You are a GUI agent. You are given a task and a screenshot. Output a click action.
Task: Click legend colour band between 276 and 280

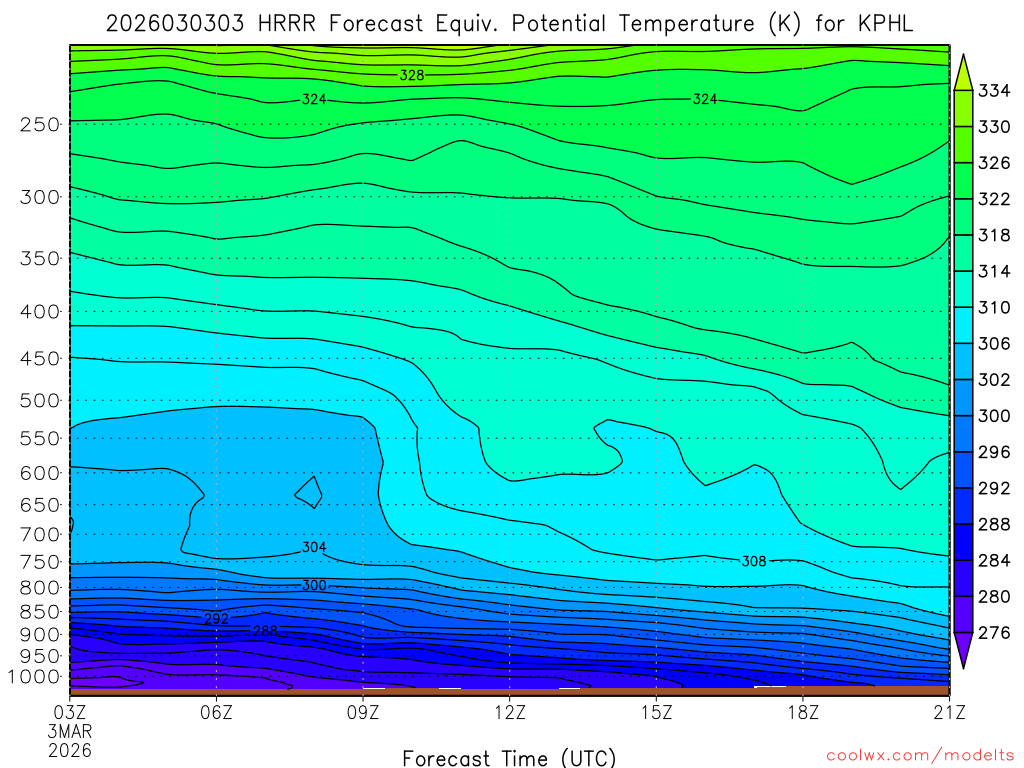963,614
